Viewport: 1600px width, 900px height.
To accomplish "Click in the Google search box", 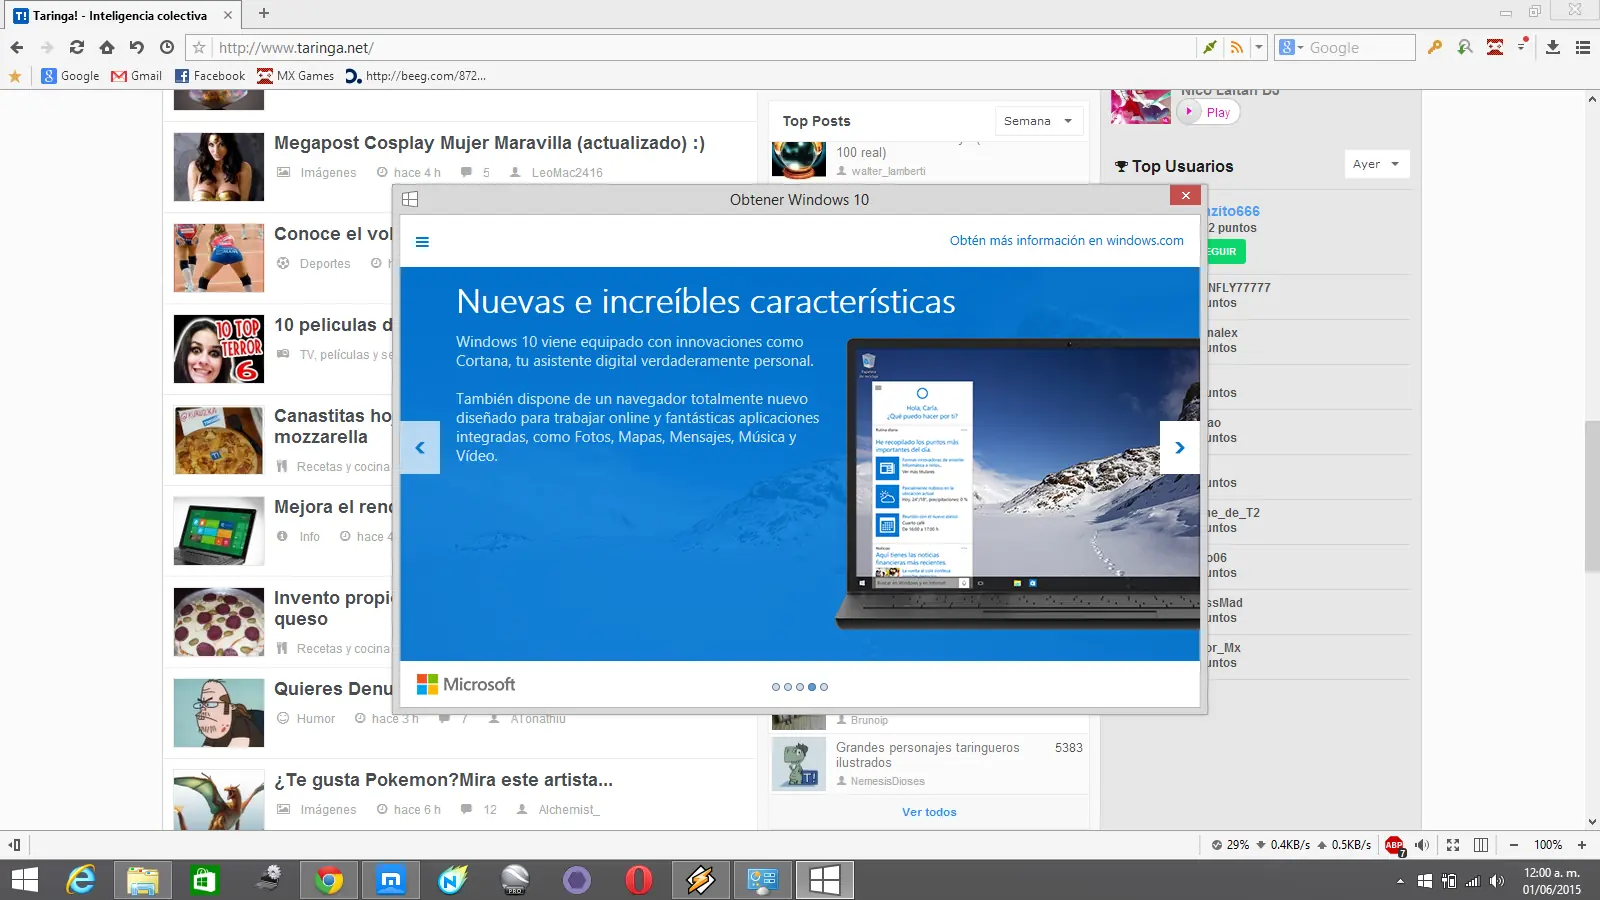I will coord(1360,47).
